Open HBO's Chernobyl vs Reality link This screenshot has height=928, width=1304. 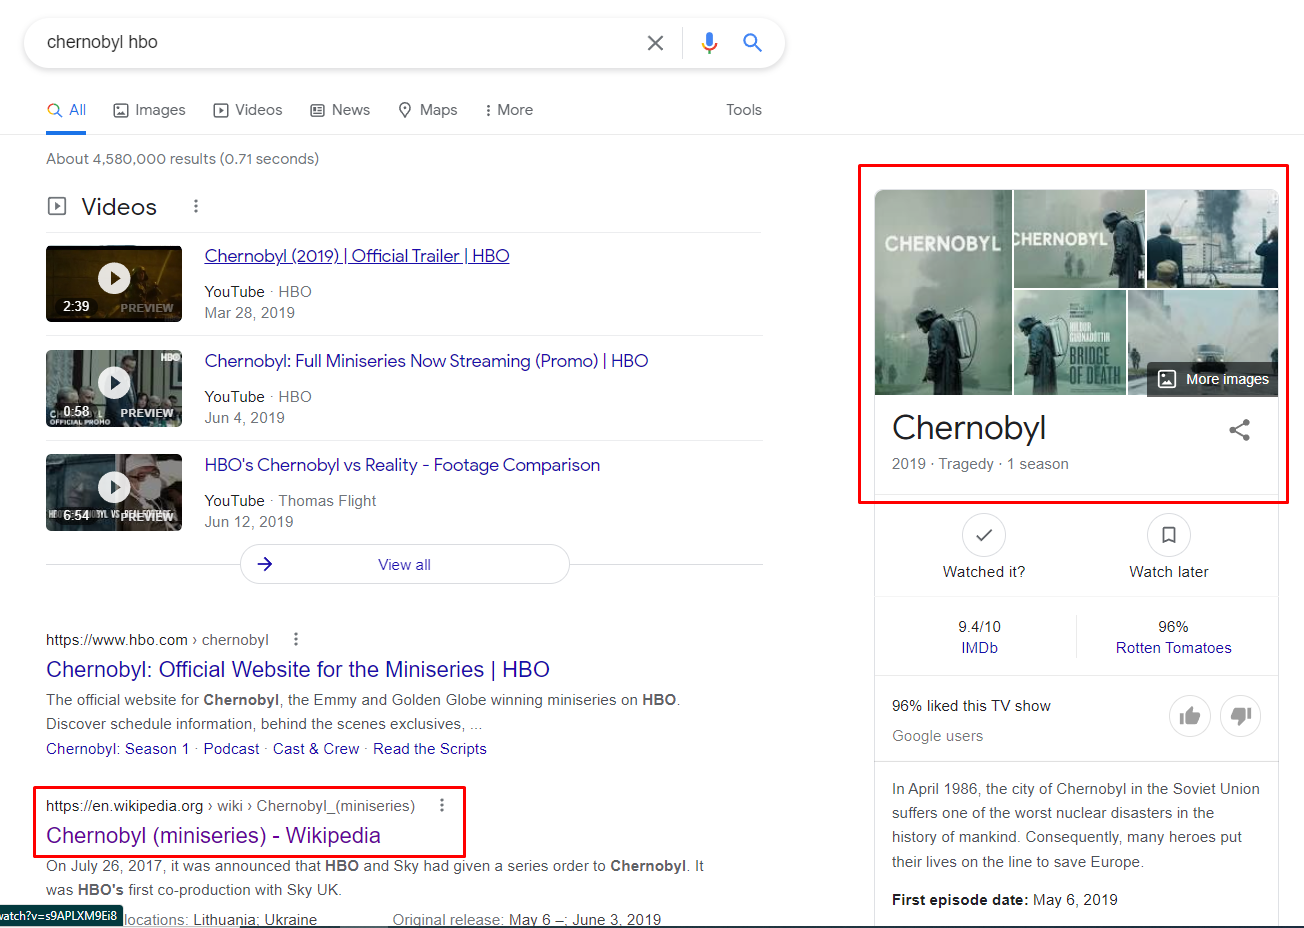(402, 465)
